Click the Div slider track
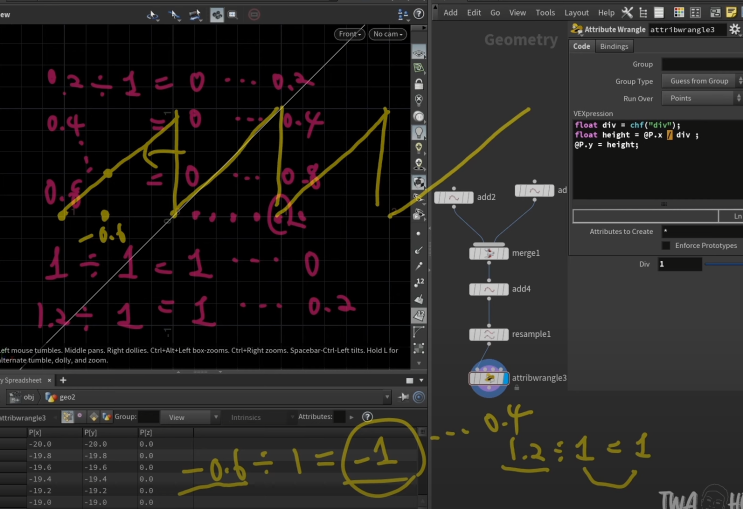The height and width of the screenshot is (509, 743). pos(724,264)
